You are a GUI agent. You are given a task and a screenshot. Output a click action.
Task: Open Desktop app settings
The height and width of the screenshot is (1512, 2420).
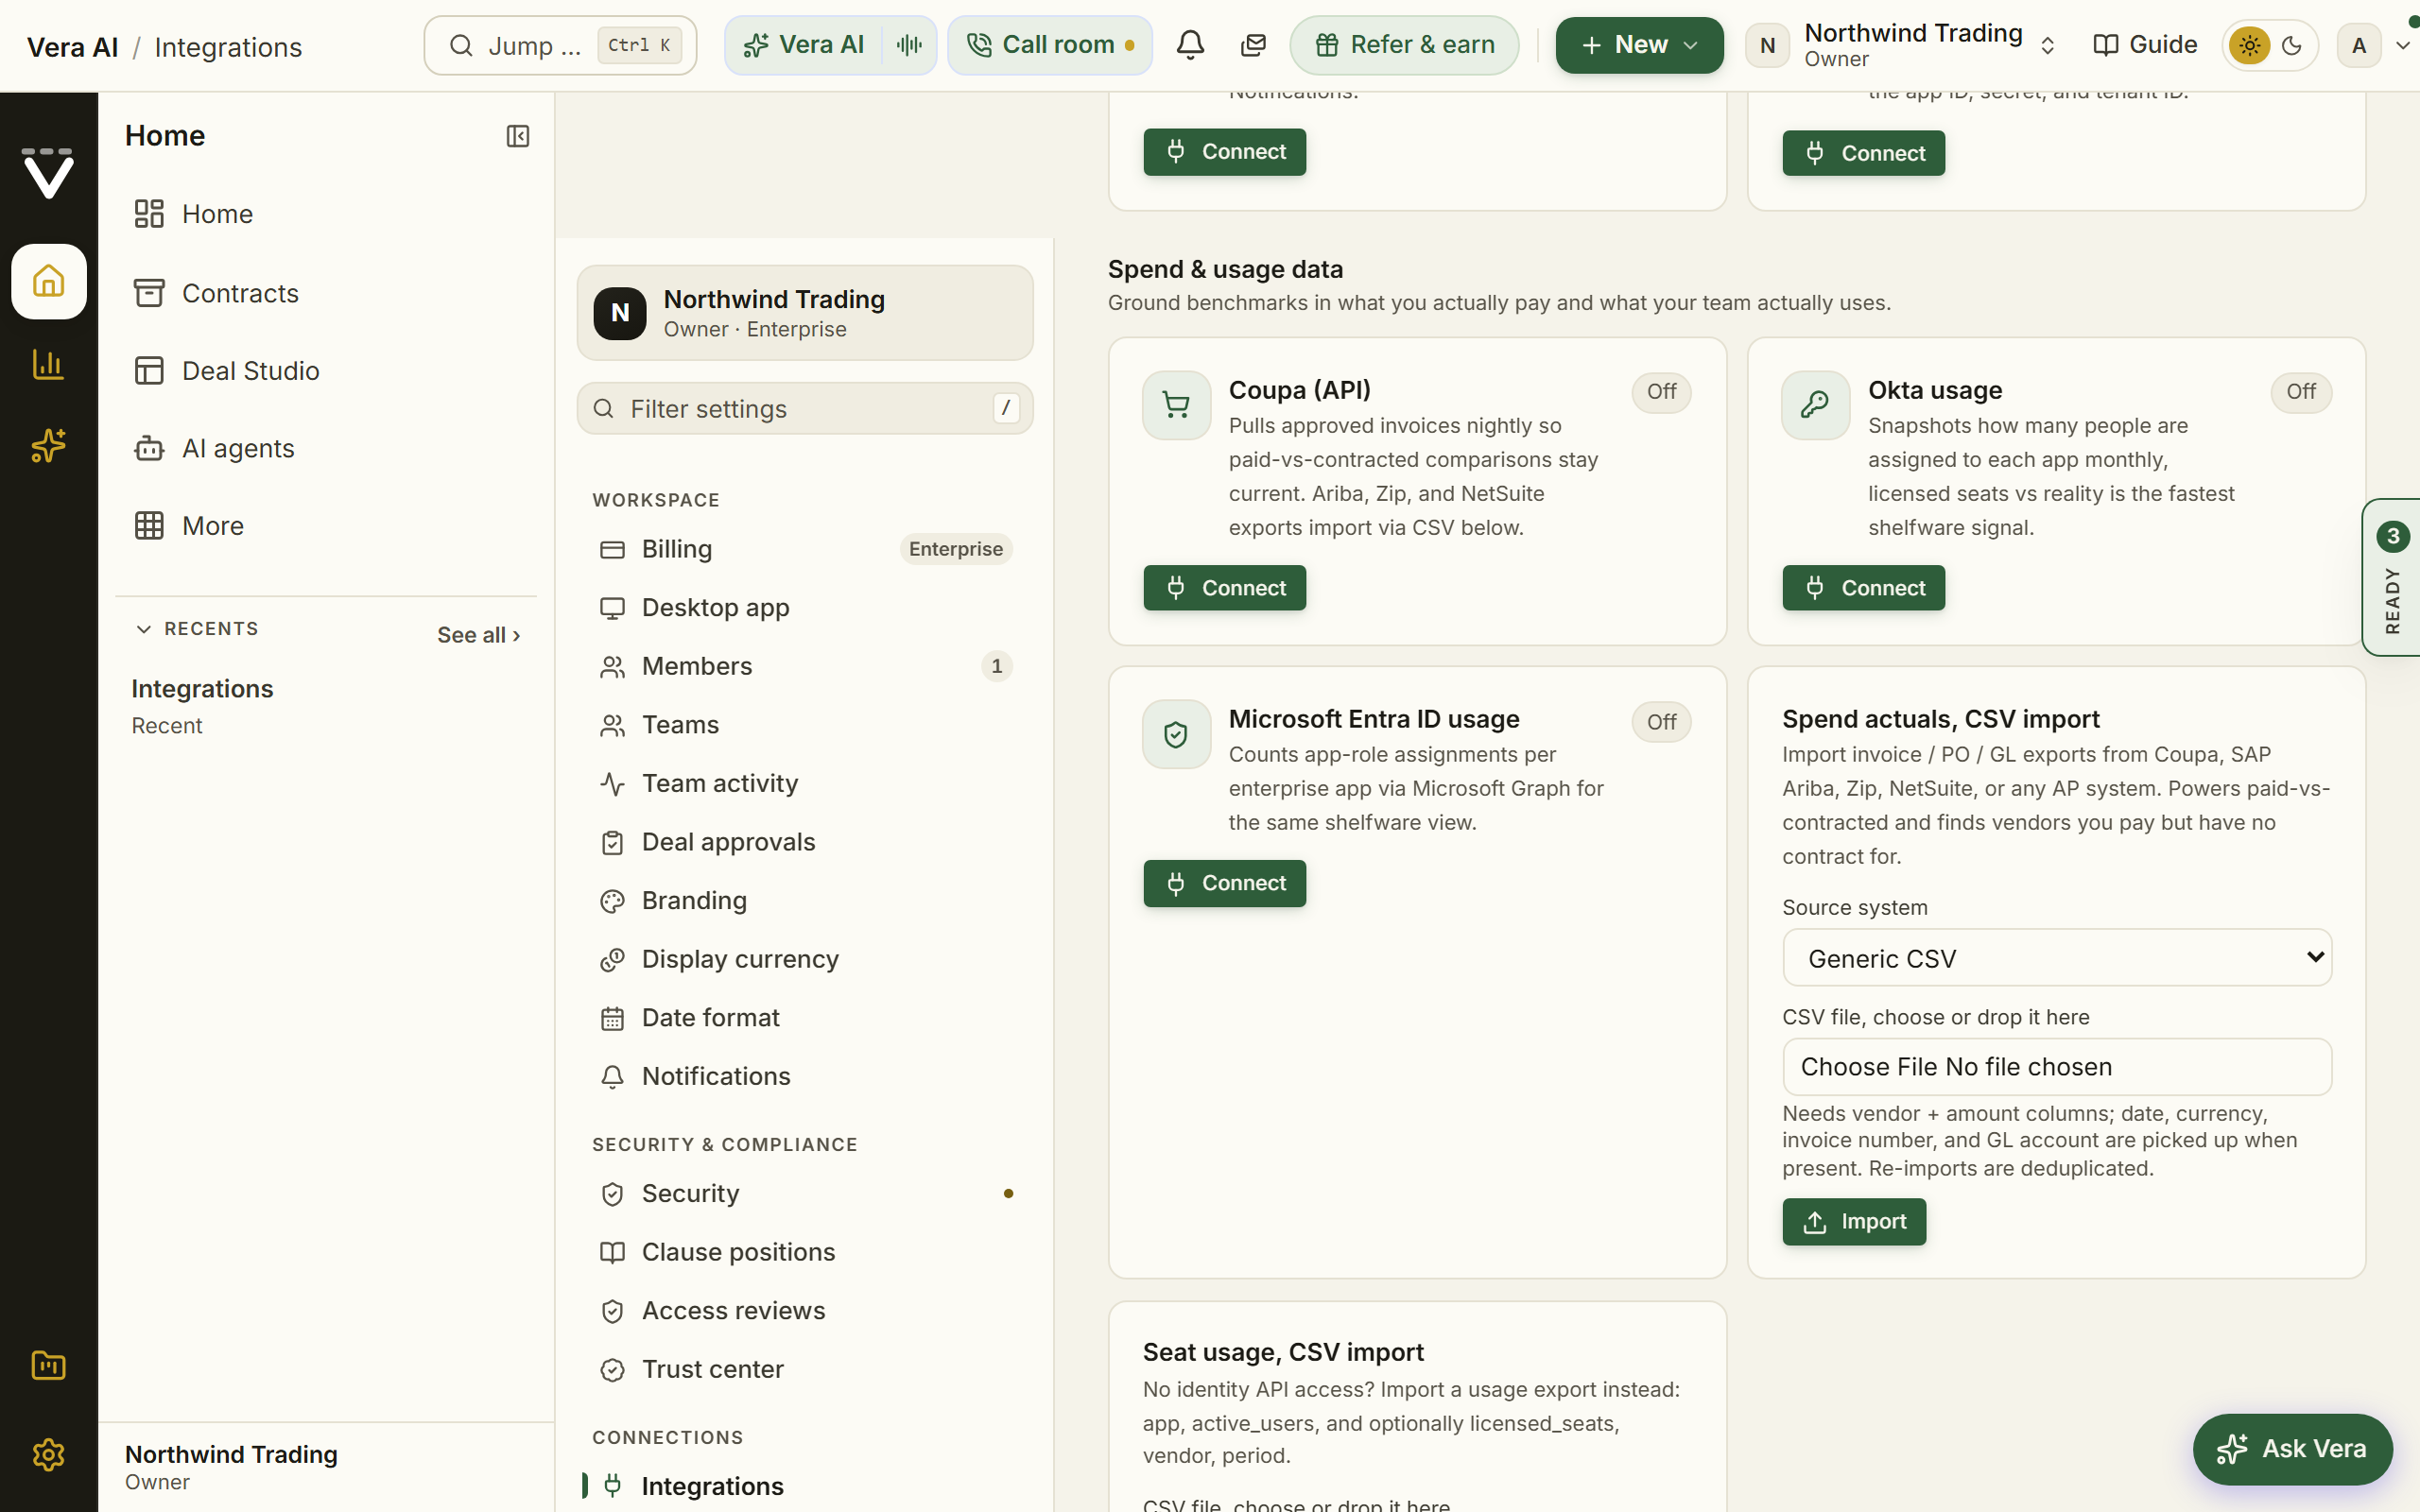coord(805,608)
